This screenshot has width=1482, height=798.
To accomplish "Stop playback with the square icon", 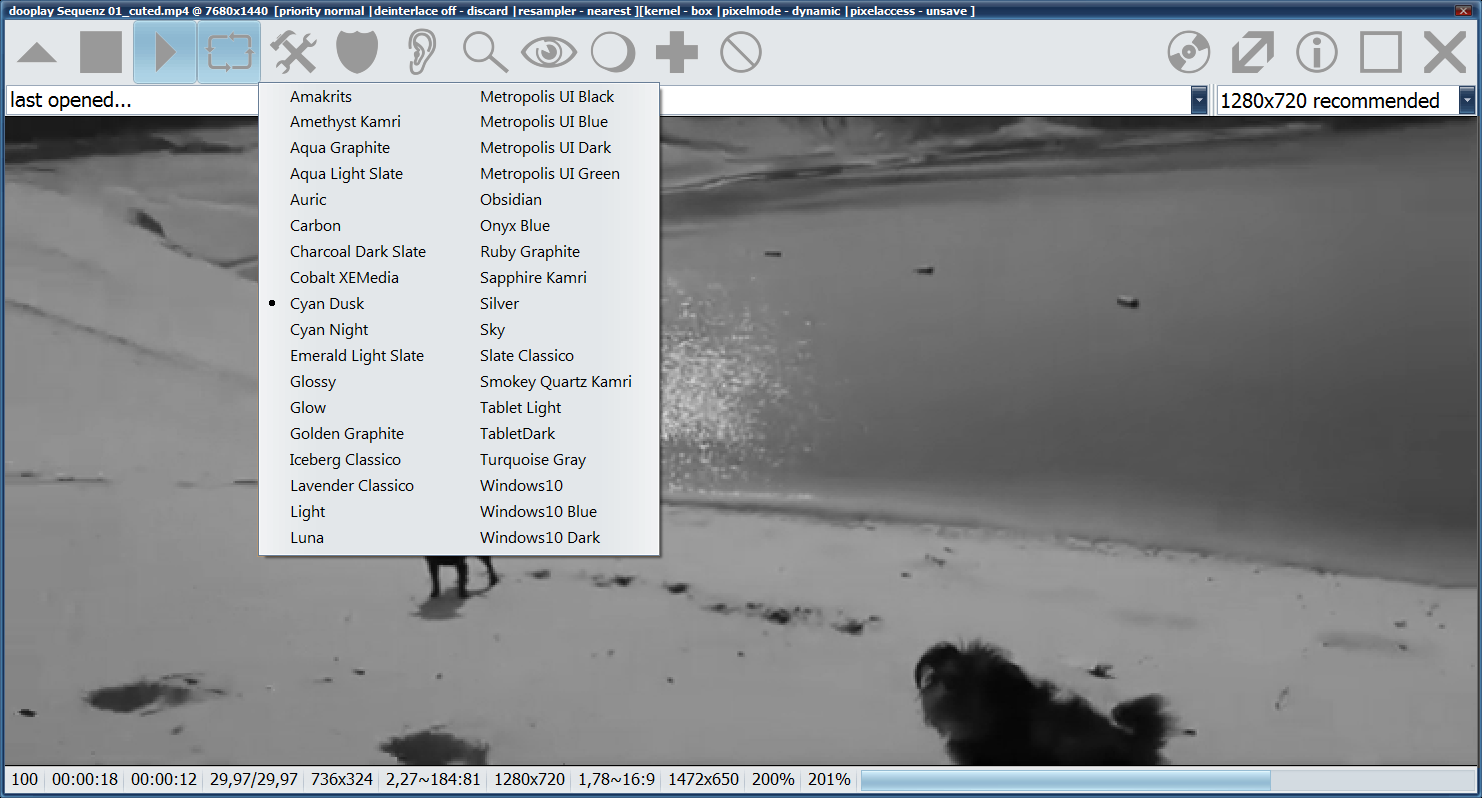I will 101,52.
